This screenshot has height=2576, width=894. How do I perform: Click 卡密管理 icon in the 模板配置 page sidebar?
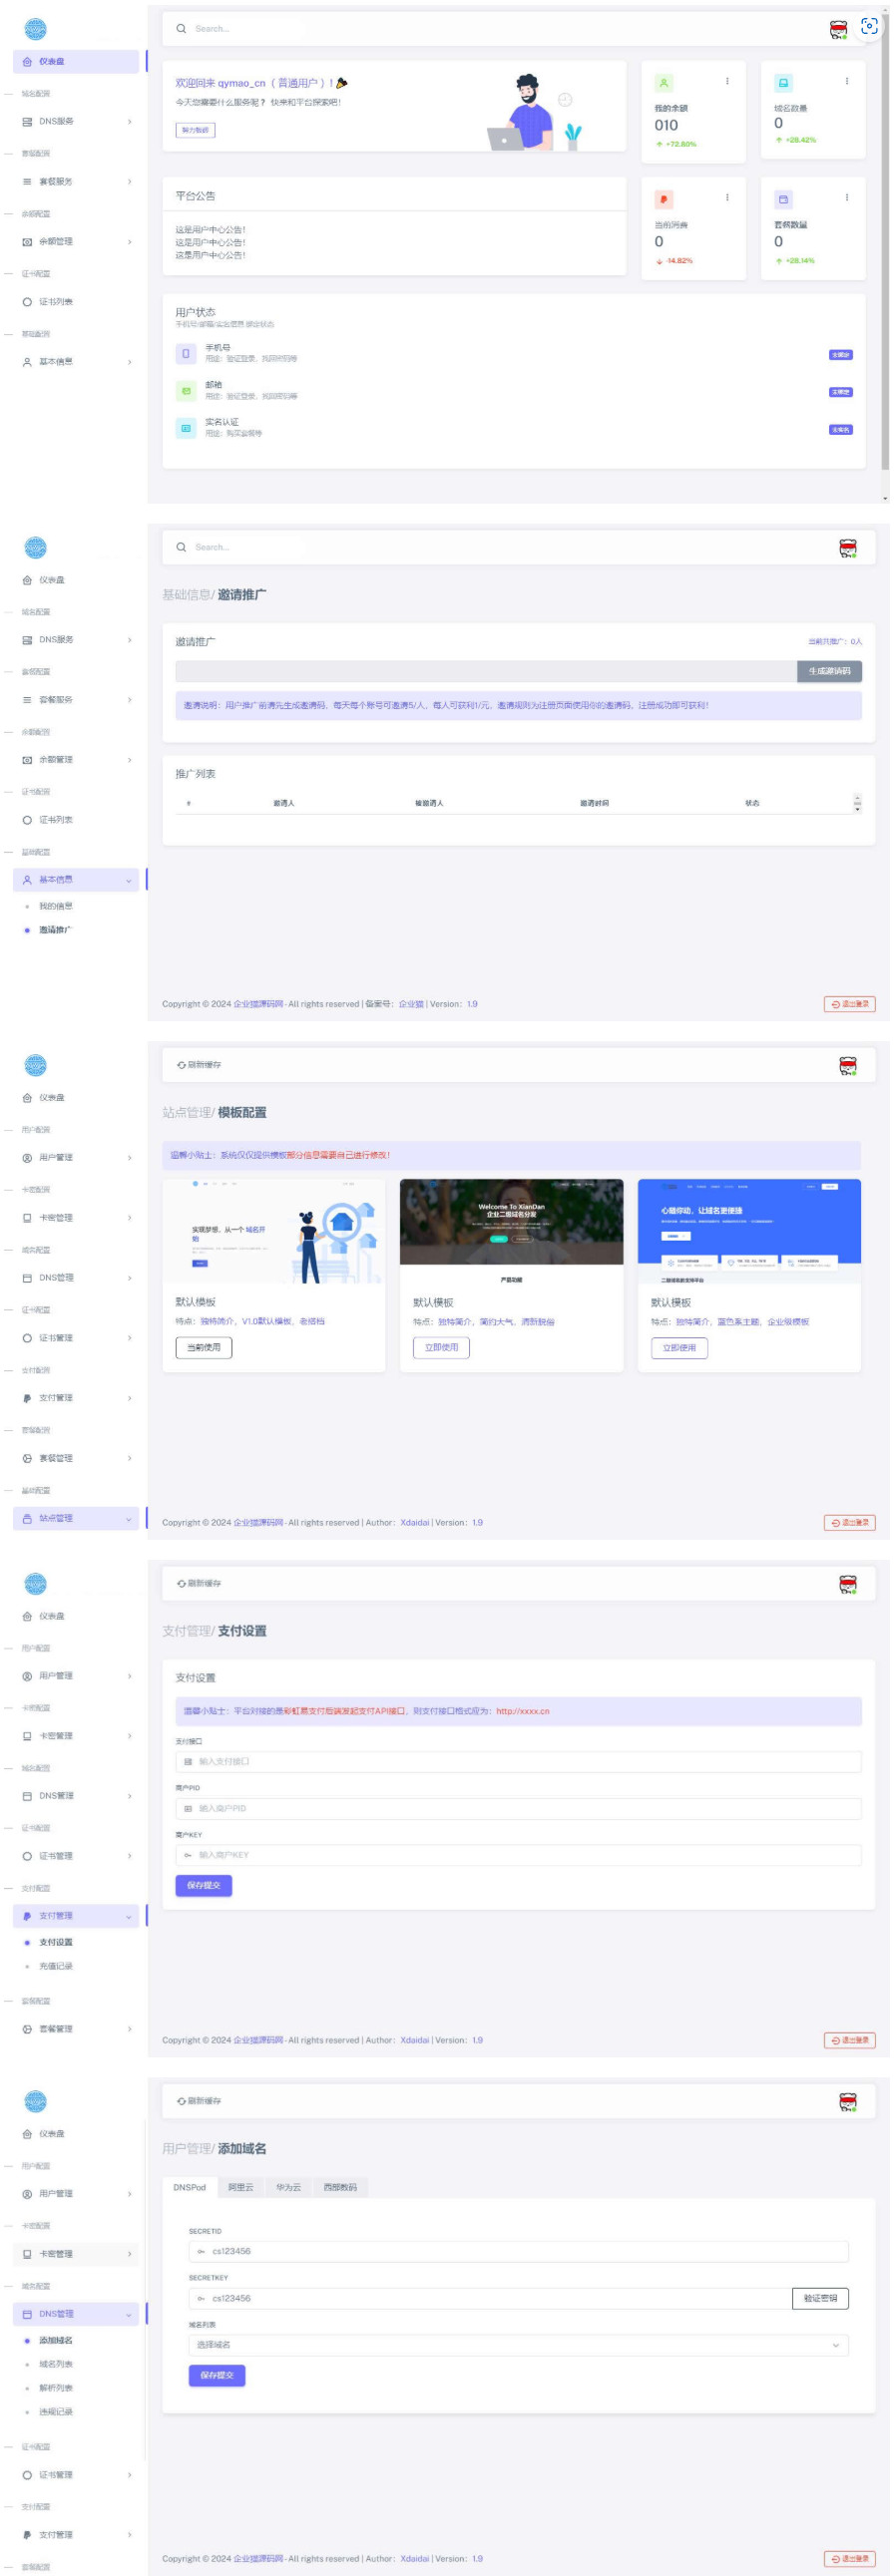click(27, 1218)
